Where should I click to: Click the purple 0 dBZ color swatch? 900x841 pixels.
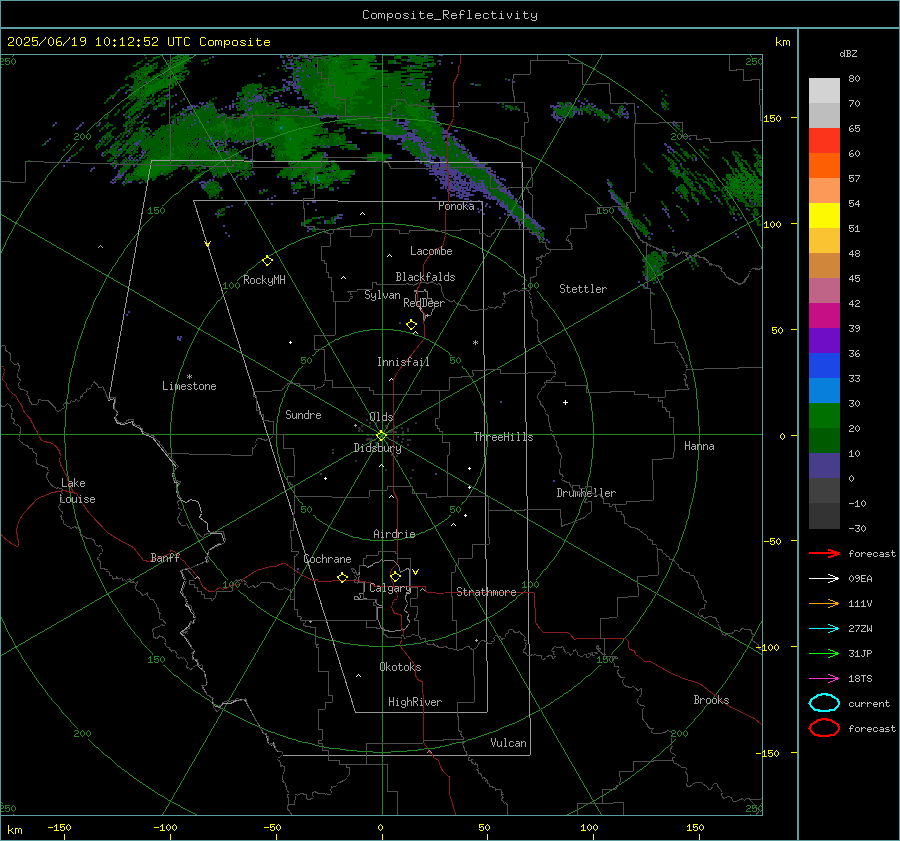(824, 466)
